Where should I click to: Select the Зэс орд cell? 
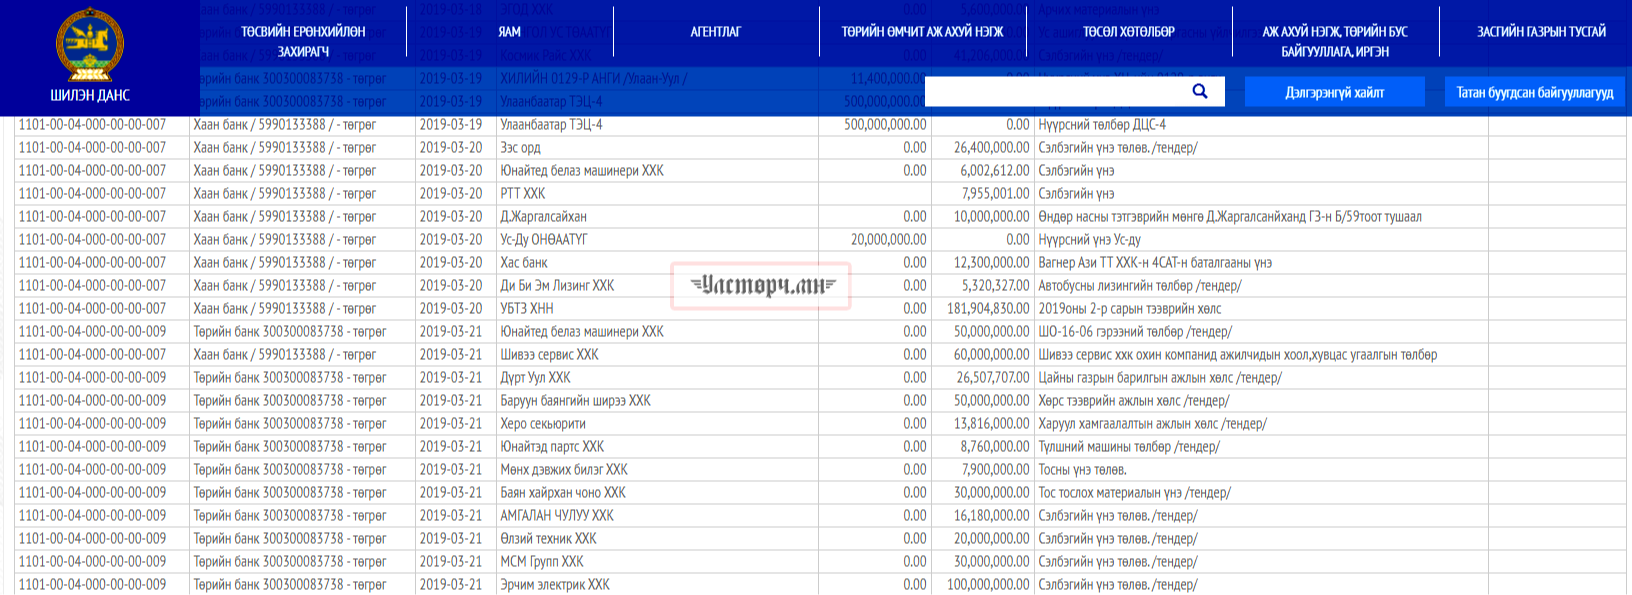tap(520, 148)
